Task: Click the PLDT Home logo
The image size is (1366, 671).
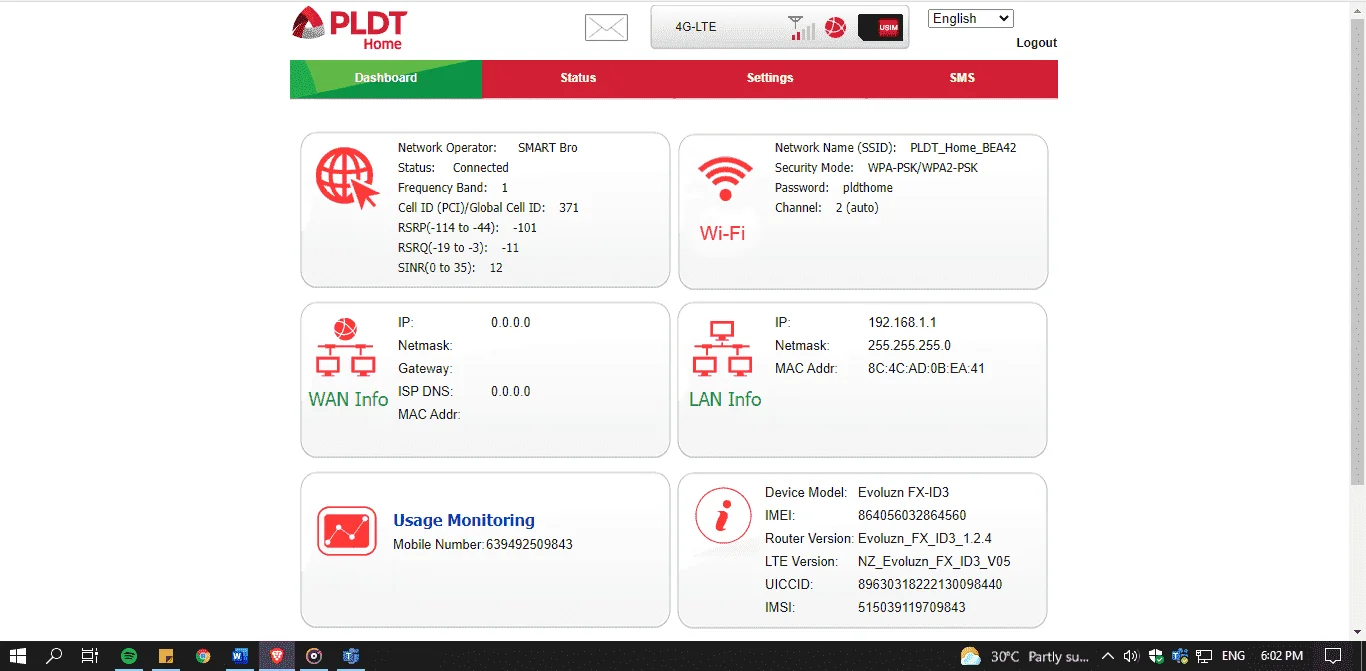Action: [350, 28]
